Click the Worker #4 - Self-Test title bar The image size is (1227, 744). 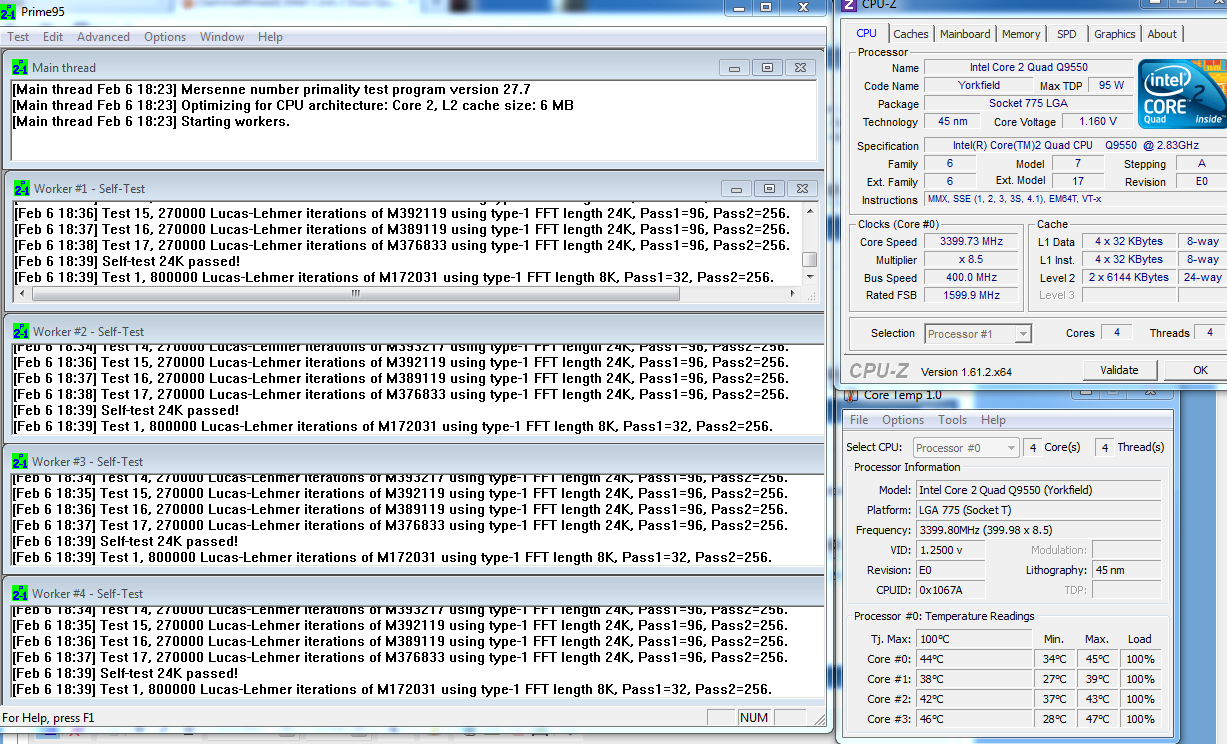(x=414, y=593)
